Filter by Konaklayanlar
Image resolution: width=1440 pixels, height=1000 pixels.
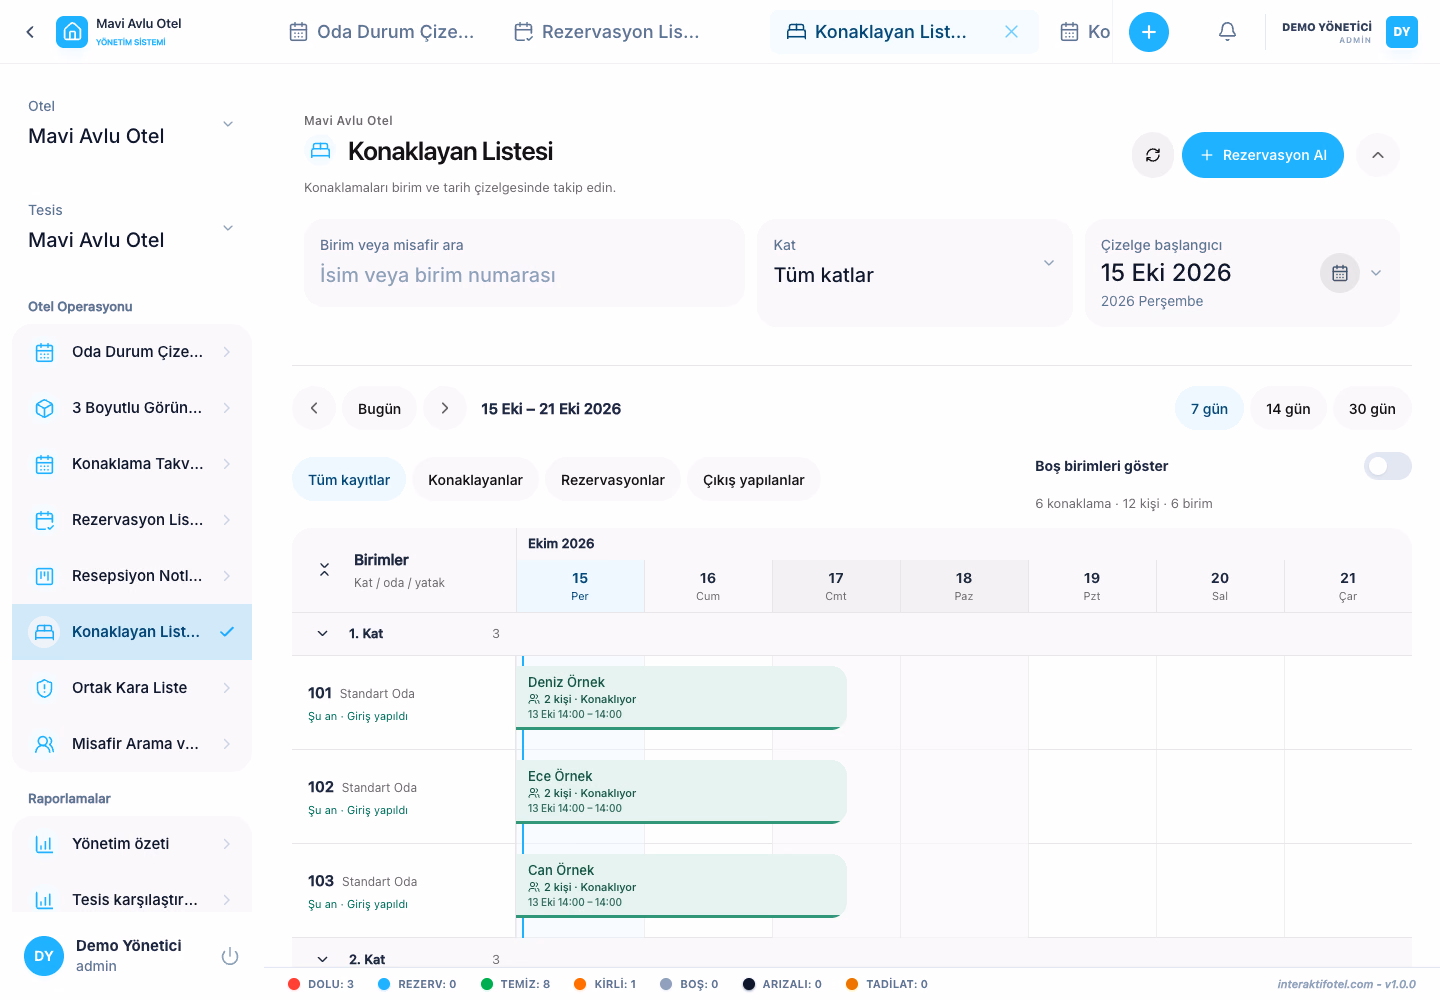tap(475, 480)
